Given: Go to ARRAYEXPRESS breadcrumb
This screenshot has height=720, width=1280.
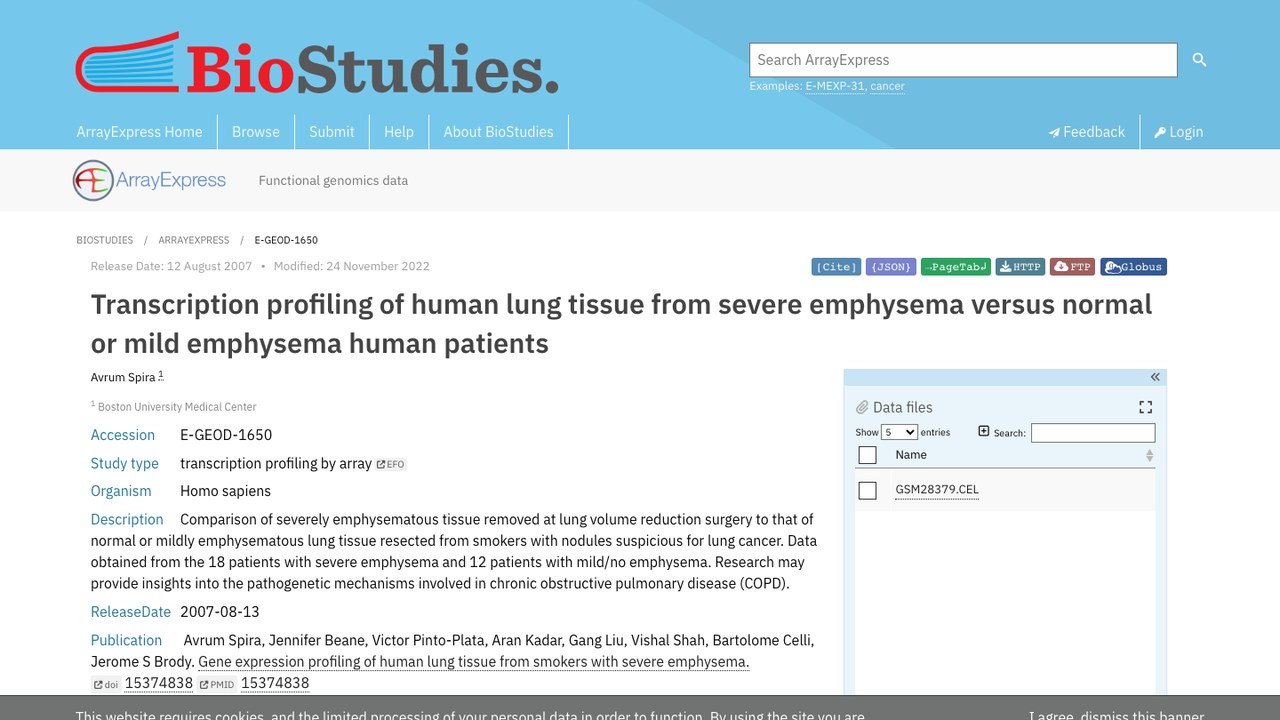Looking at the screenshot, I should (193, 240).
